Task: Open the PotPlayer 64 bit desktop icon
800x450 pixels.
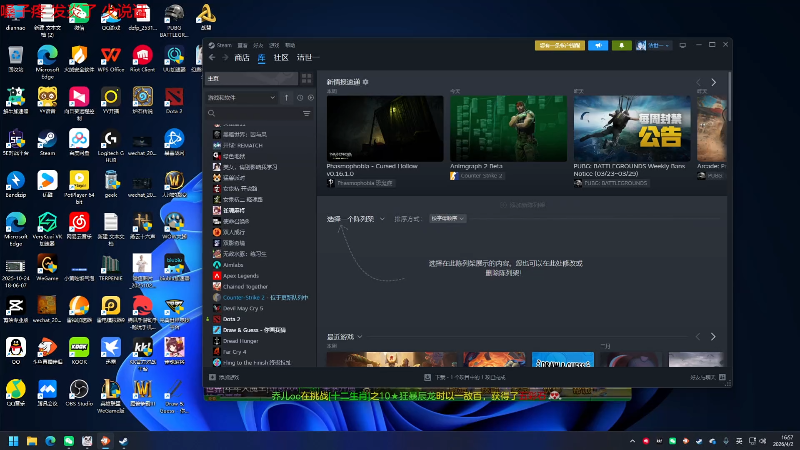Action: point(79,187)
